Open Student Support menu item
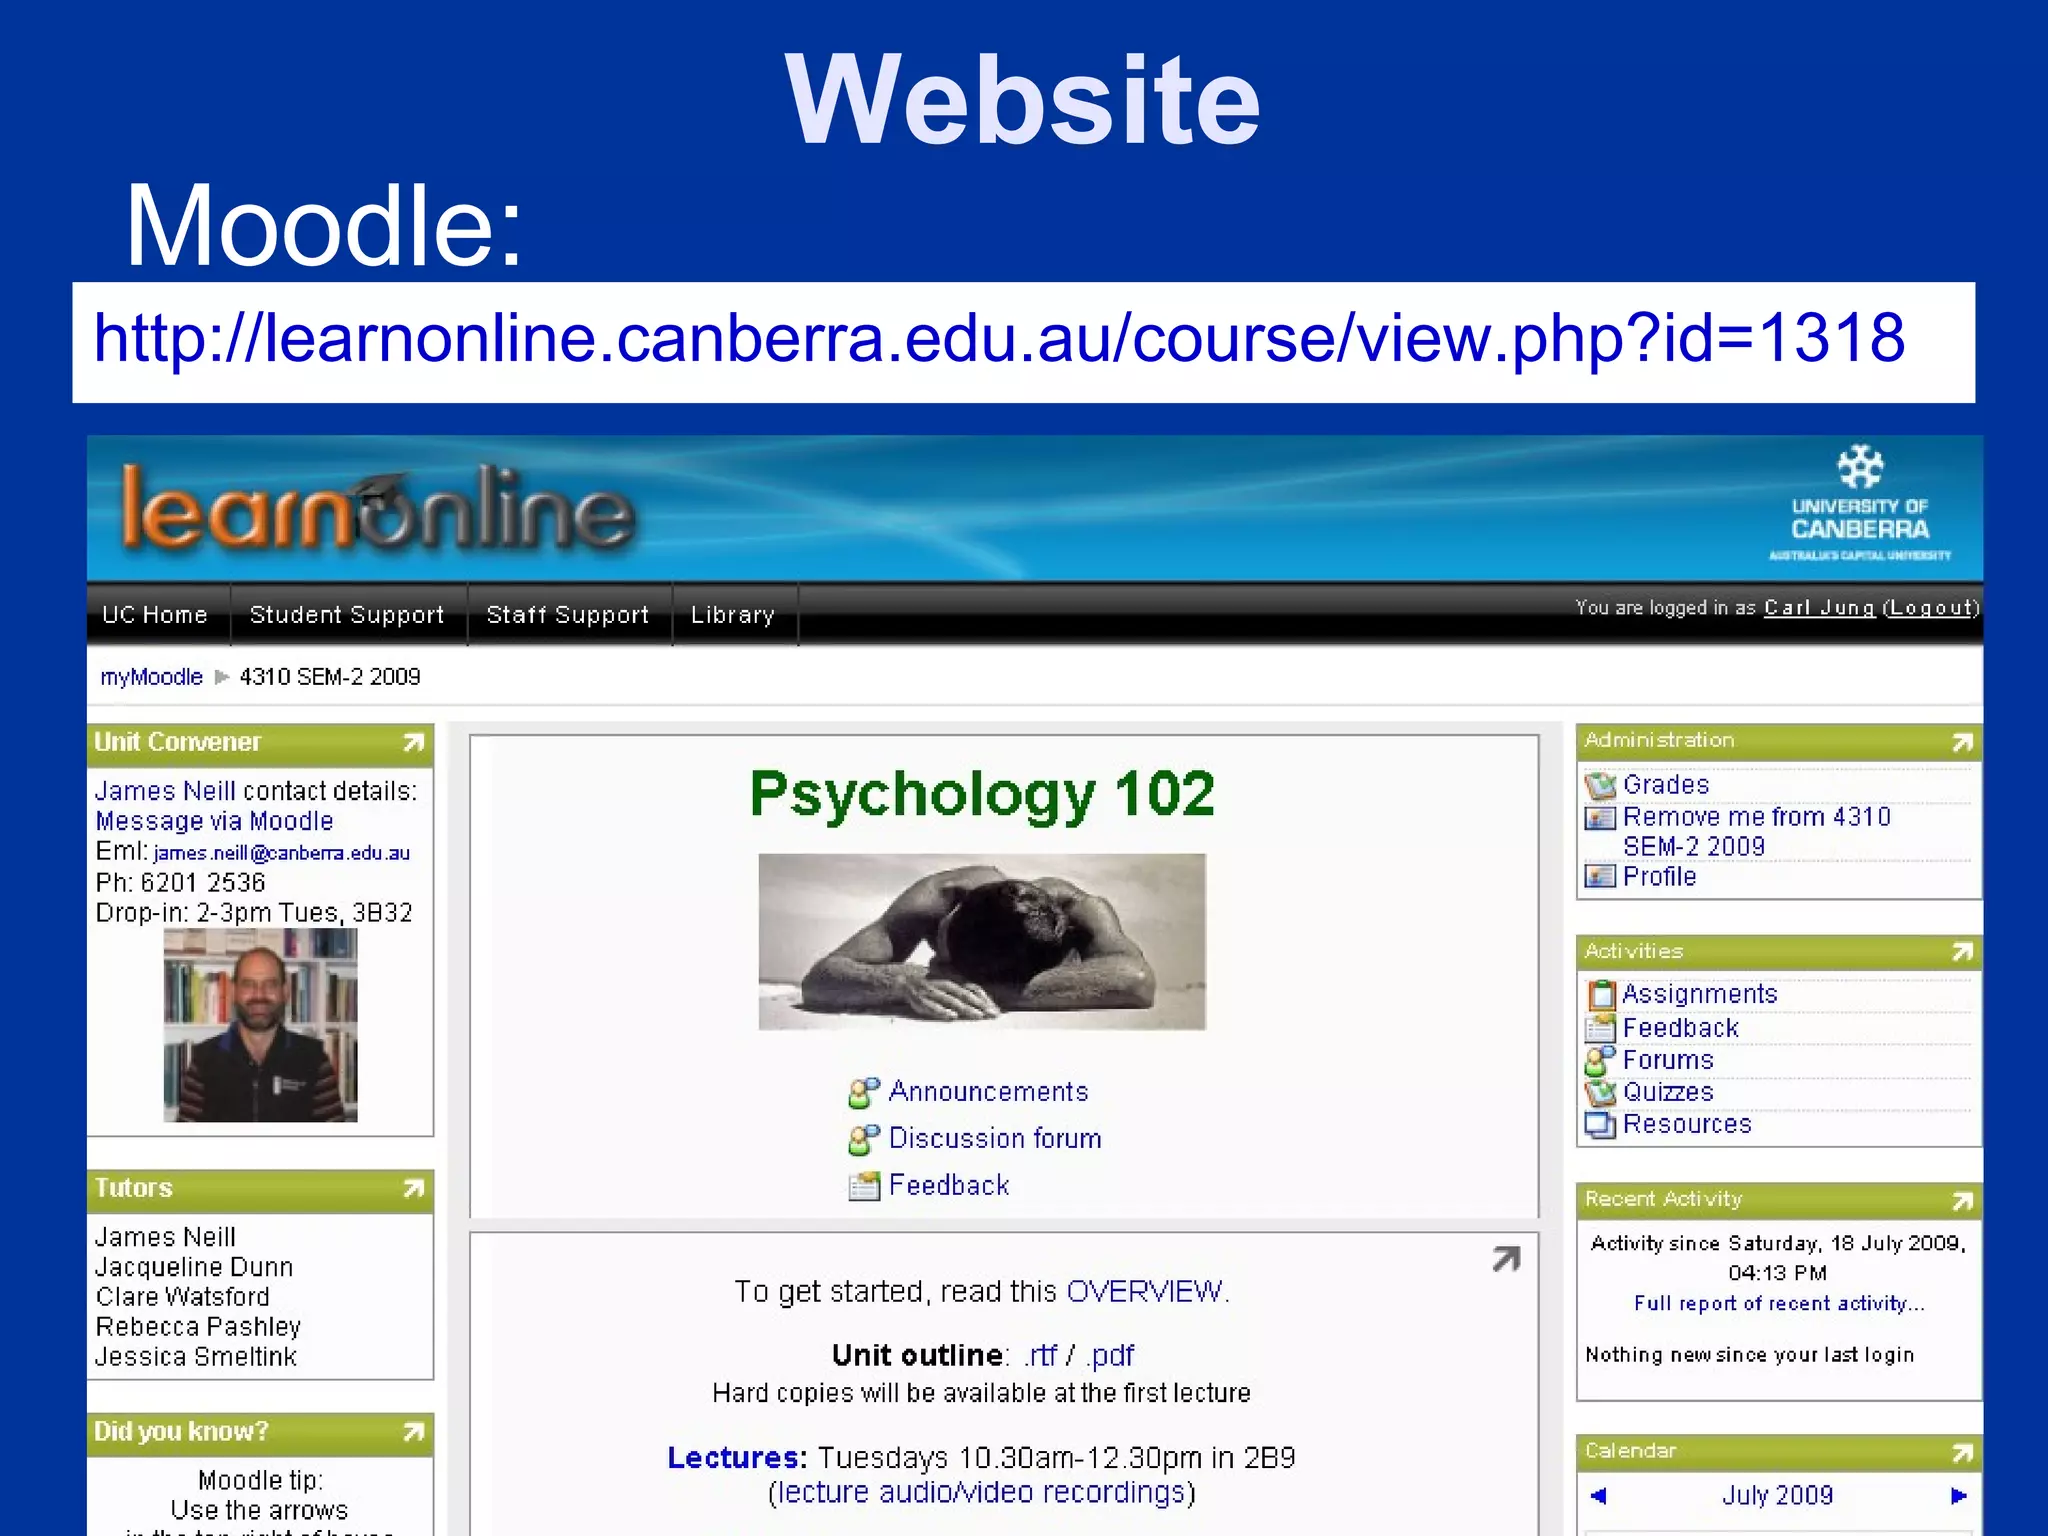 coord(347,614)
